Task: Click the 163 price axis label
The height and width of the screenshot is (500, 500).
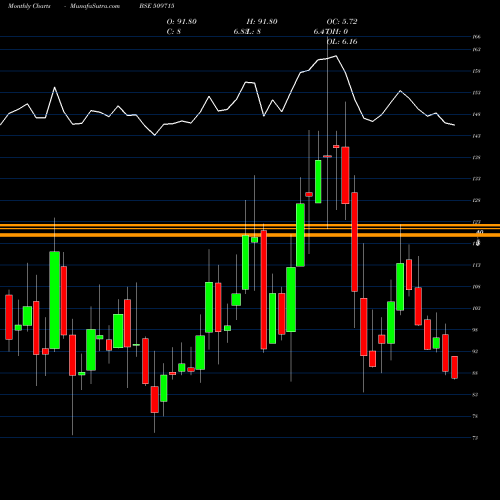Action: pos(476,50)
